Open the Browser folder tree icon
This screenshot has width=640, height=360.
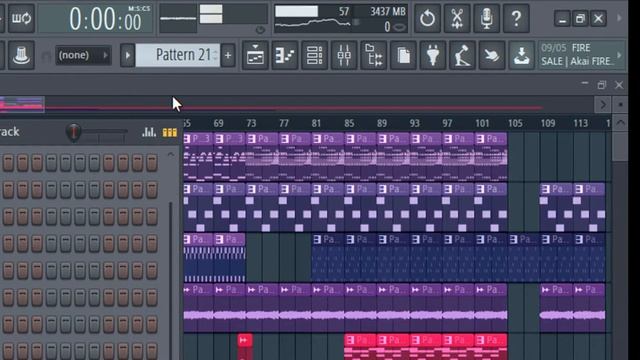(373, 55)
